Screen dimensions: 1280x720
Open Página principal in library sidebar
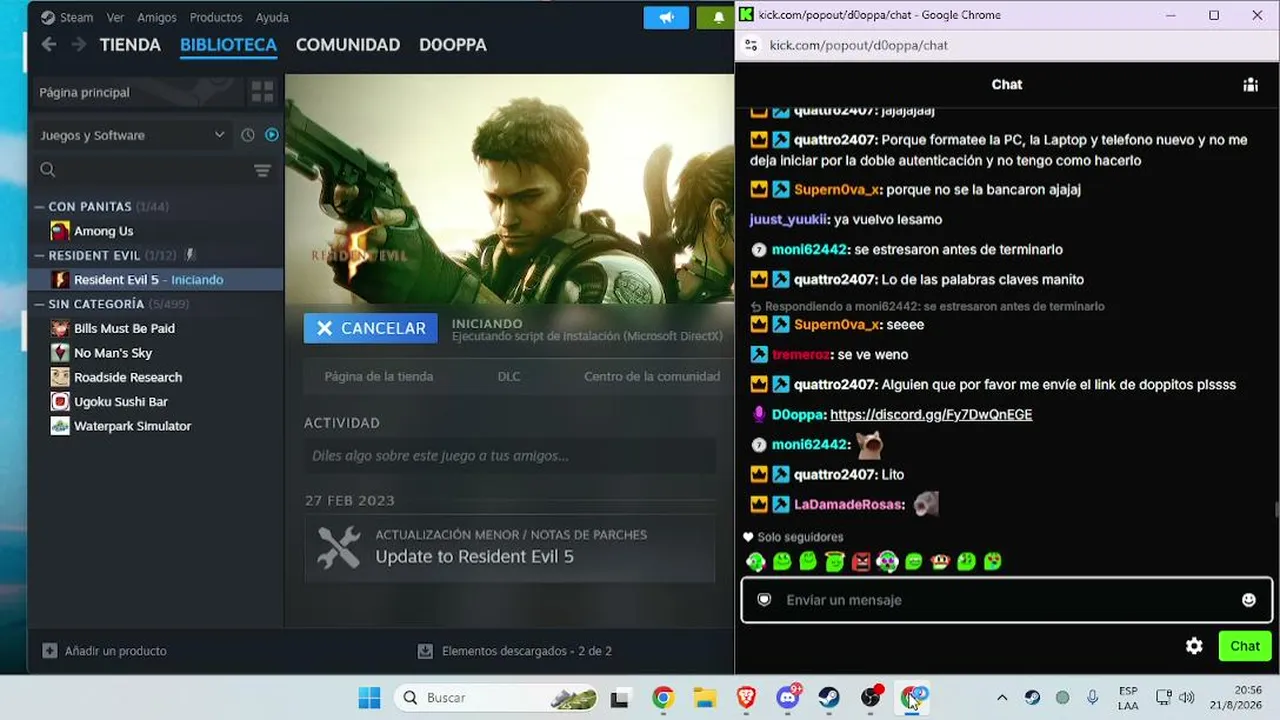point(138,92)
